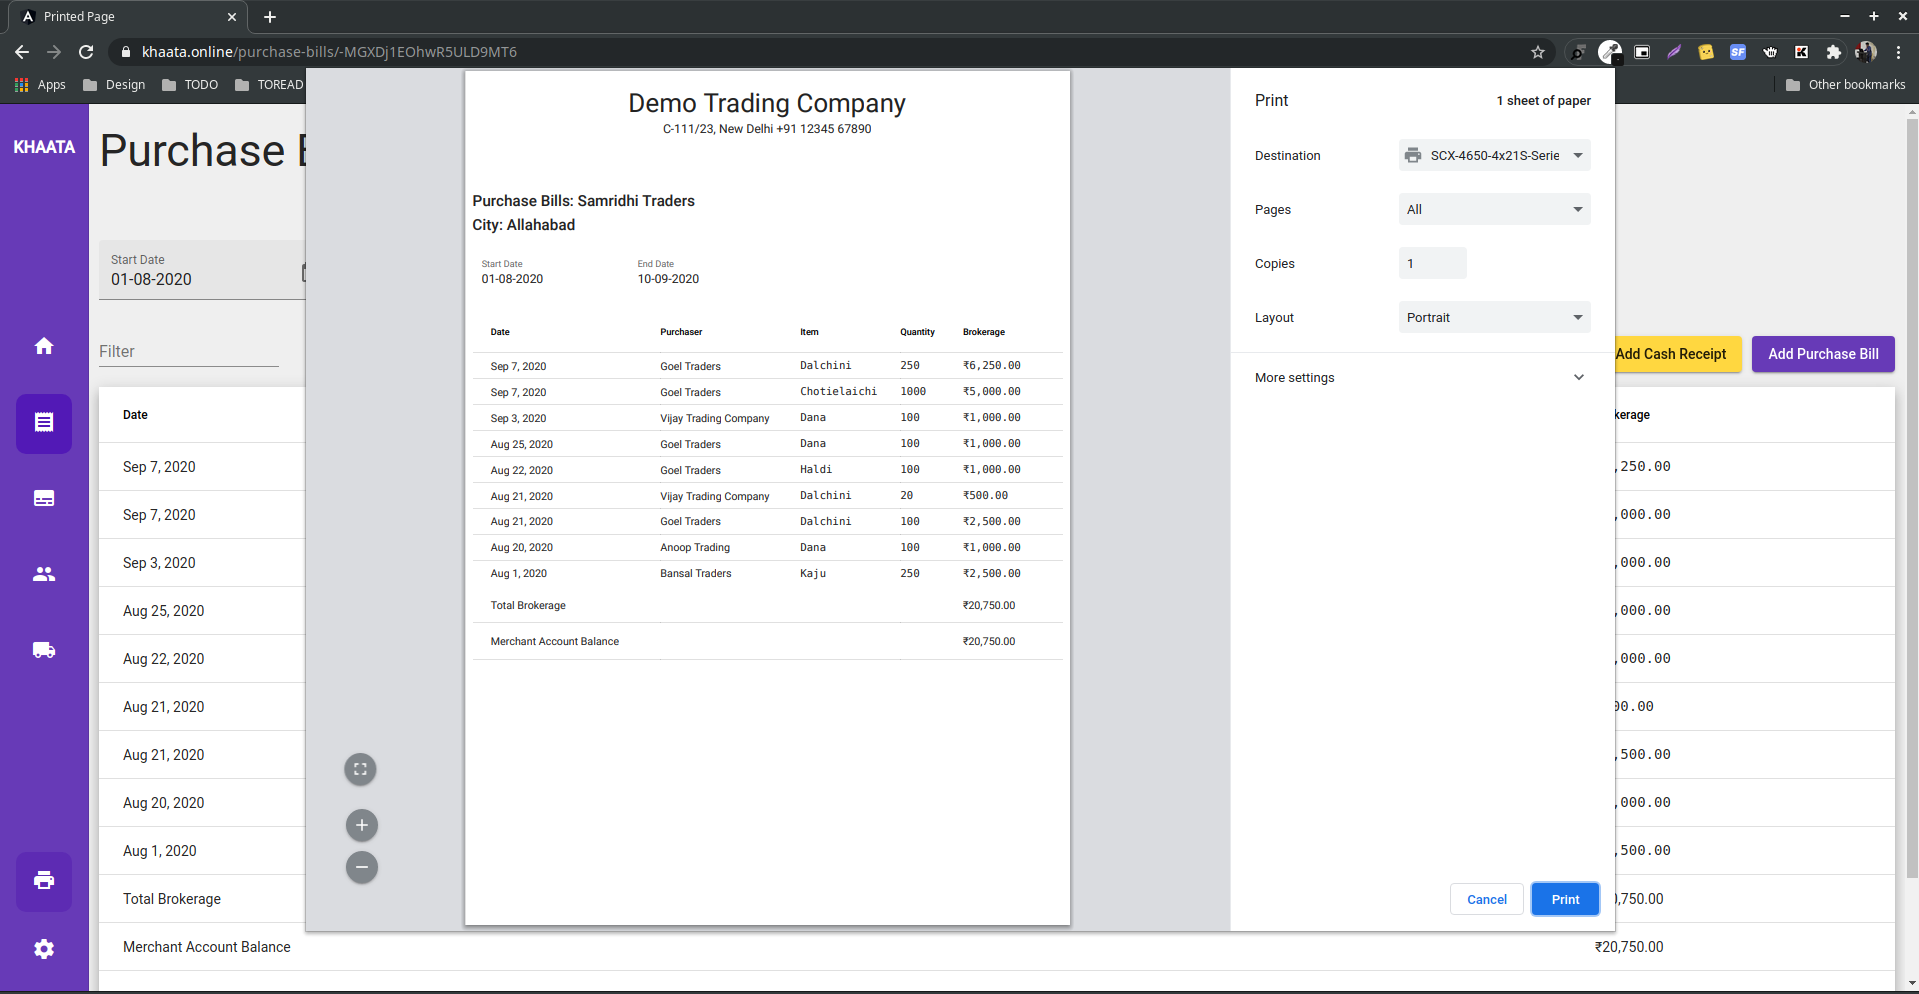Click the blue SF extension icon
This screenshot has width=1919, height=994.
pyautogui.click(x=1738, y=52)
